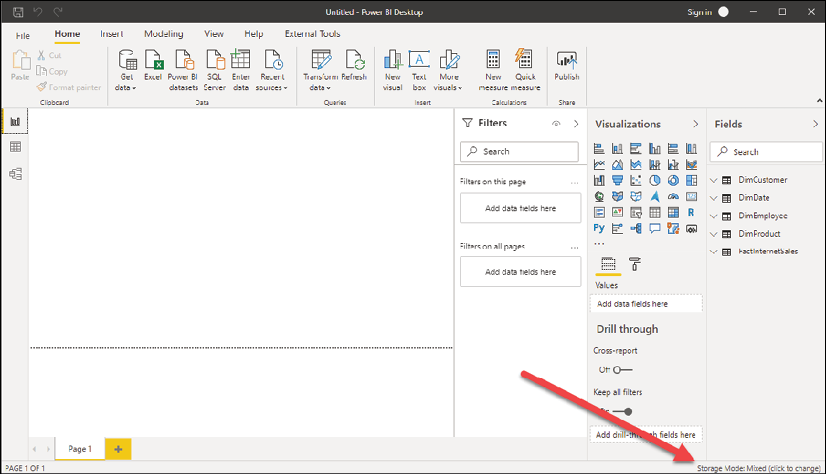Expand the DimCustomer table chevron

(714, 180)
